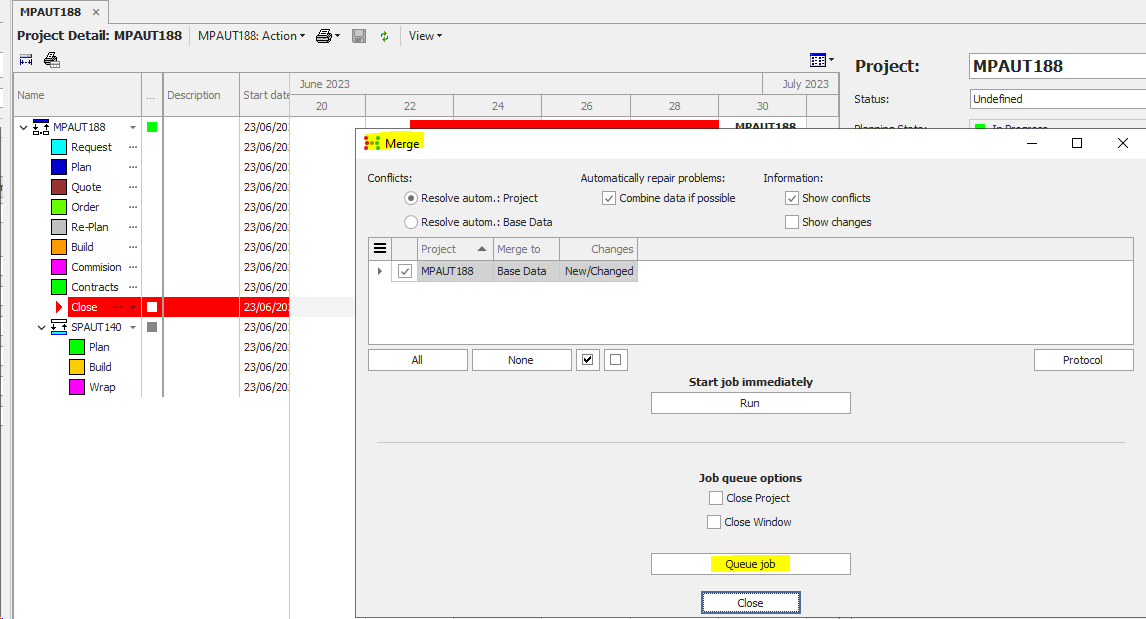Expand the MPAUT188 row arrow in Merge list
Viewport: 1146px width, 619px height.
[379, 271]
